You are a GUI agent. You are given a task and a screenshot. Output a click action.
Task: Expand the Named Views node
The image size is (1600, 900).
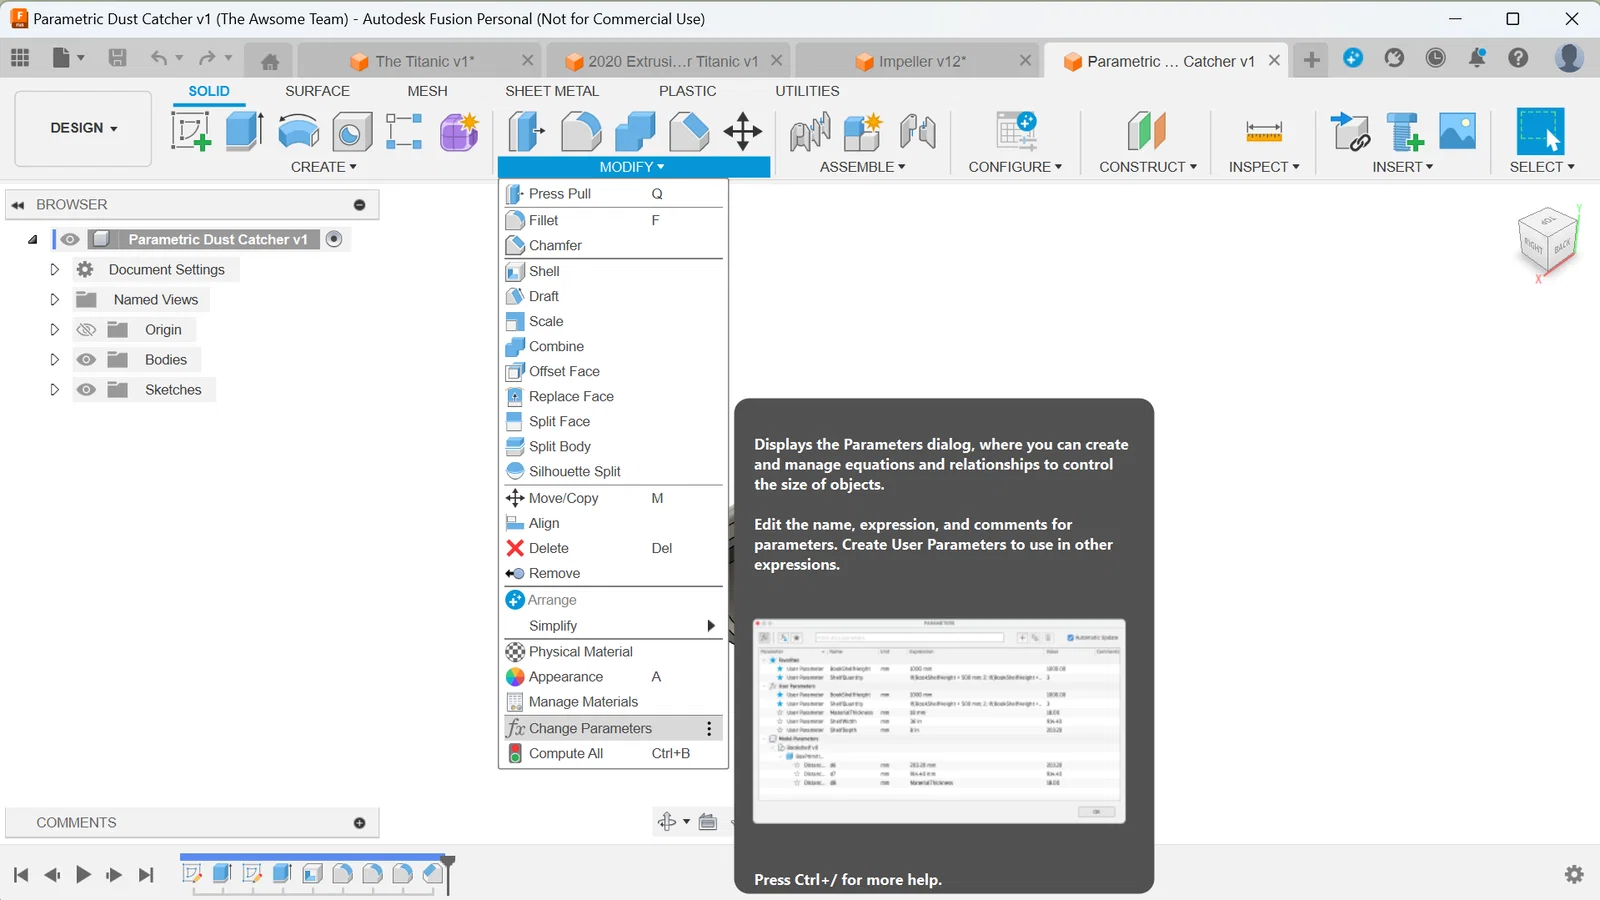tap(55, 299)
